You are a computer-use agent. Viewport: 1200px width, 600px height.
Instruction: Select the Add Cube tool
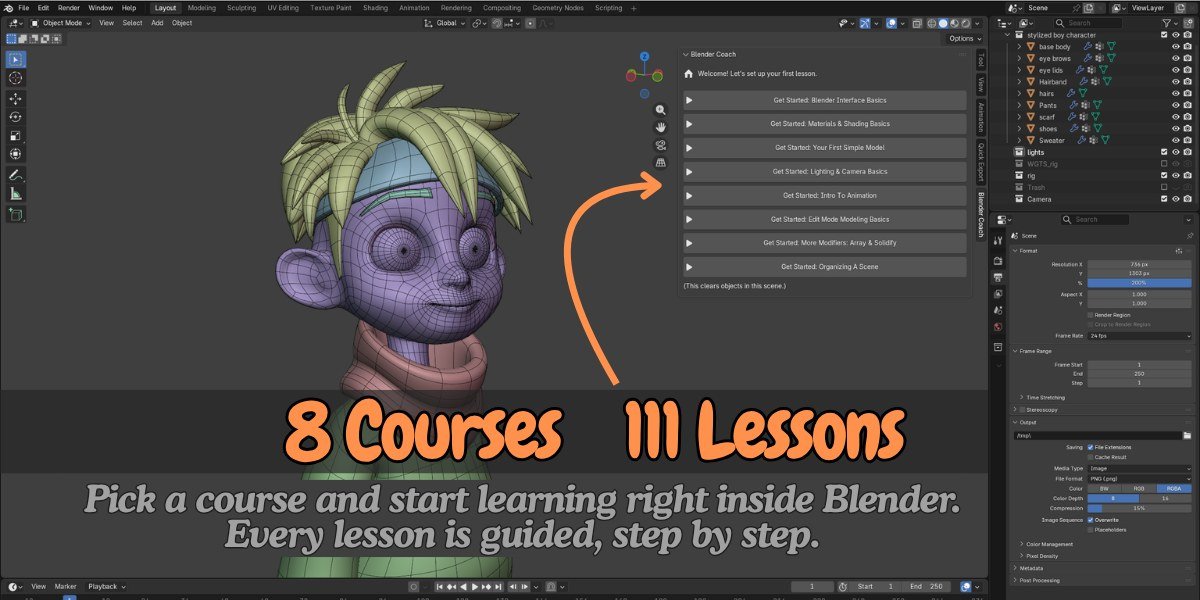(x=16, y=214)
